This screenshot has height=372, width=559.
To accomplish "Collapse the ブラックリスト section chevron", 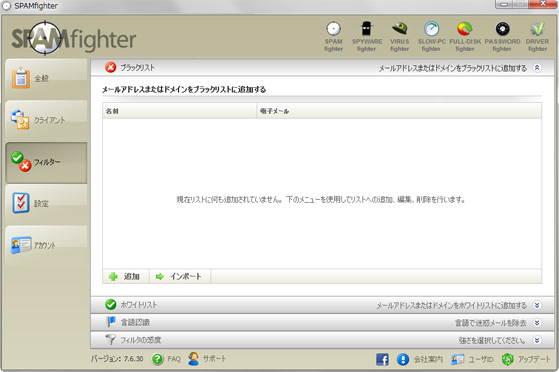I will (x=537, y=67).
